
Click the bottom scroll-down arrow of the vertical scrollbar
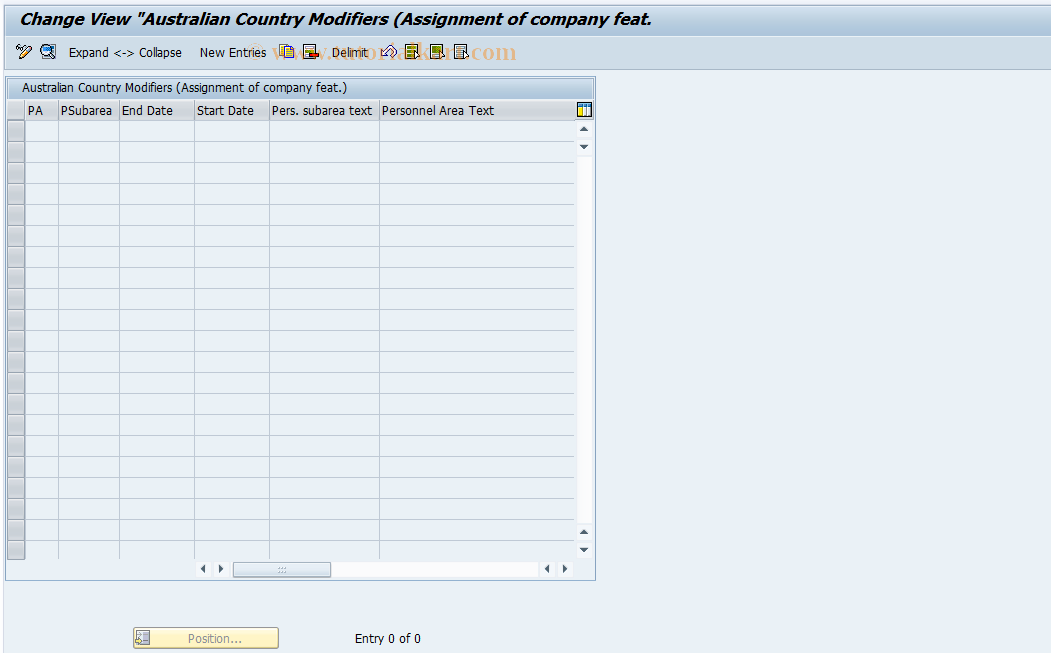pos(584,550)
